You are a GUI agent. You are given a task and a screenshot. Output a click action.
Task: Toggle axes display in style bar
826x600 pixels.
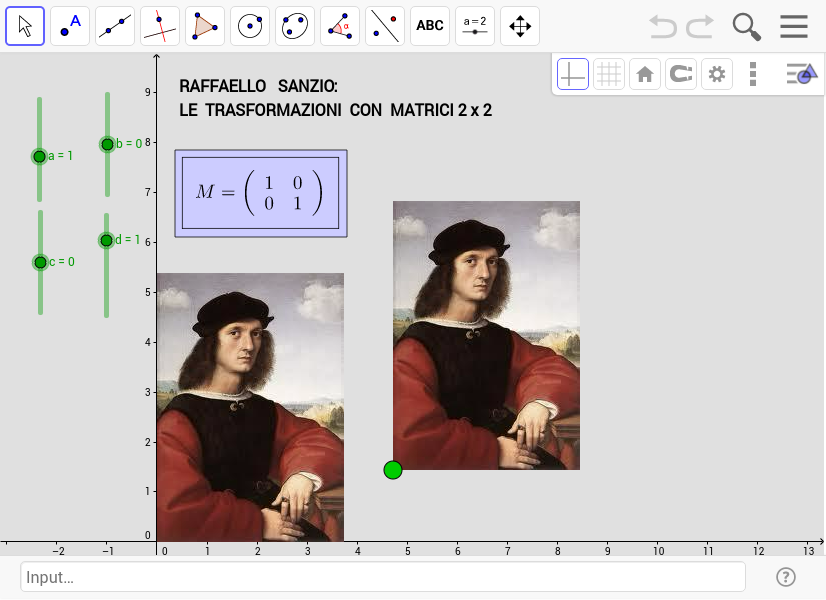(x=573, y=74)
